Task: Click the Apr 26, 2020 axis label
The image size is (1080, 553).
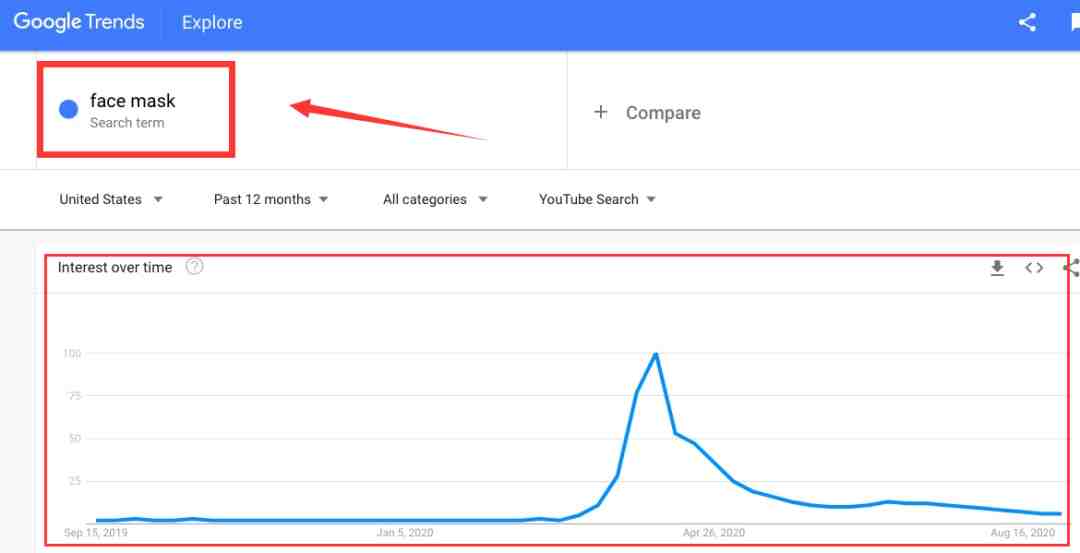Action: (714, 533)
